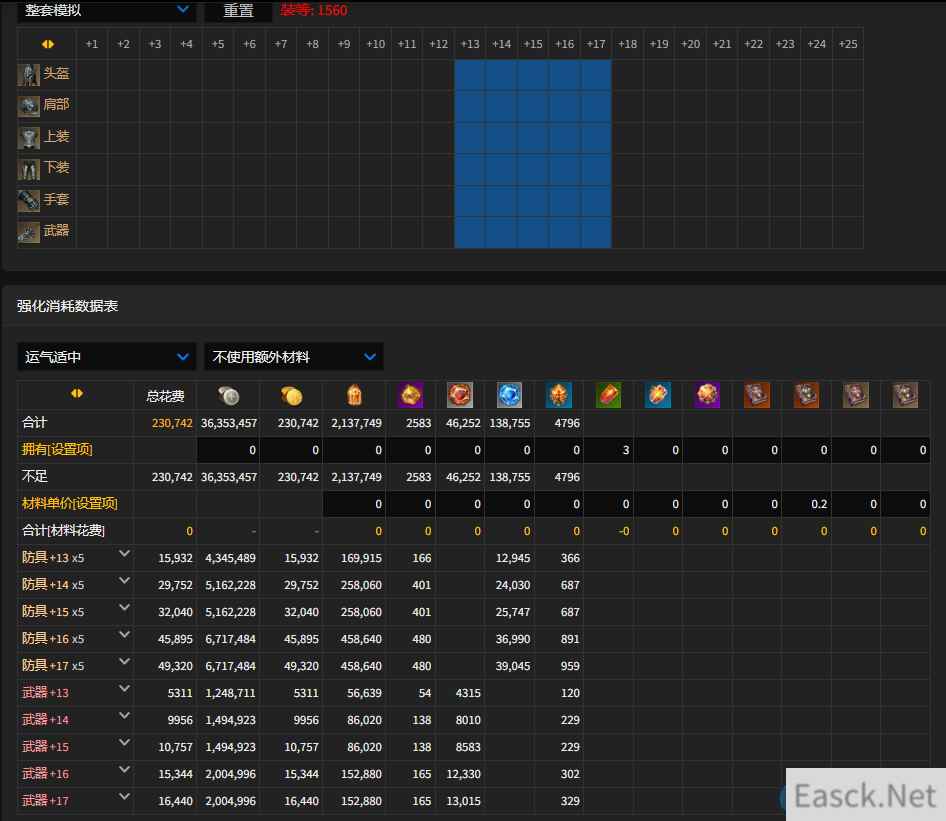Screen dimensions: 946x821
Task: Click the third book material icon
Action: coord(856,395)
